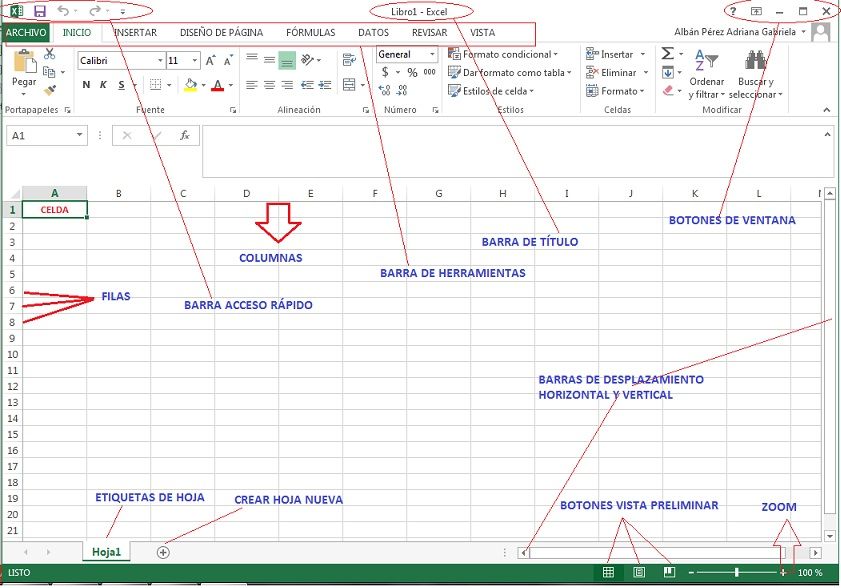841x588 pixels.
Task: Click the Buscar y seleccionar binoculars icon
Action: (756, 63)
